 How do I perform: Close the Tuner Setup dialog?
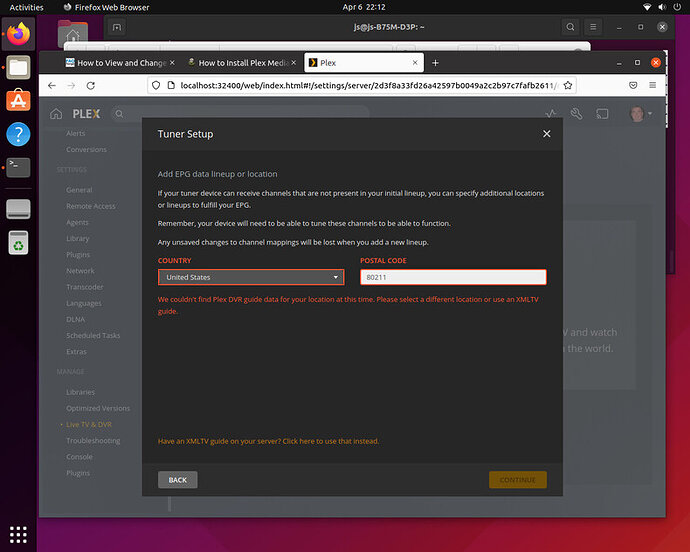point(547,134)
